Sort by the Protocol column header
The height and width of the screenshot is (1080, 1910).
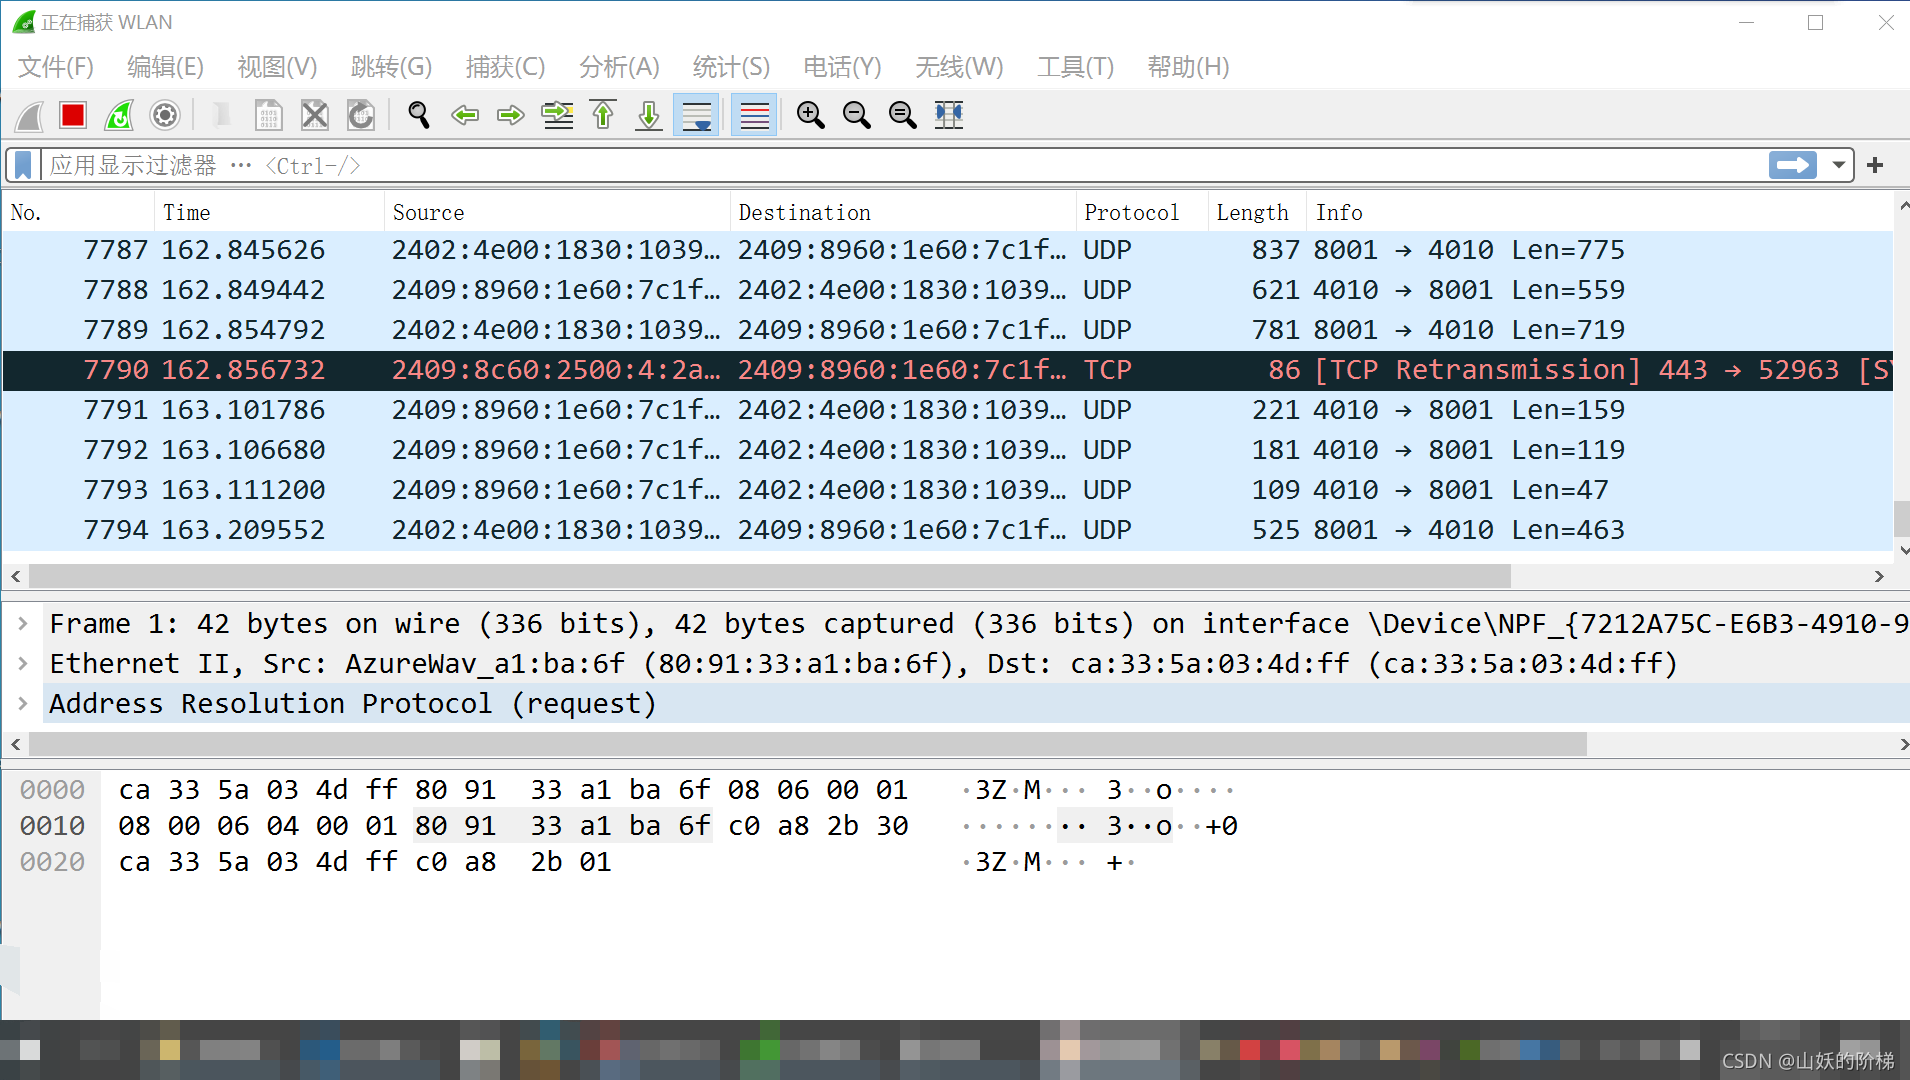pyautogui.click(x=1142, y=212)
